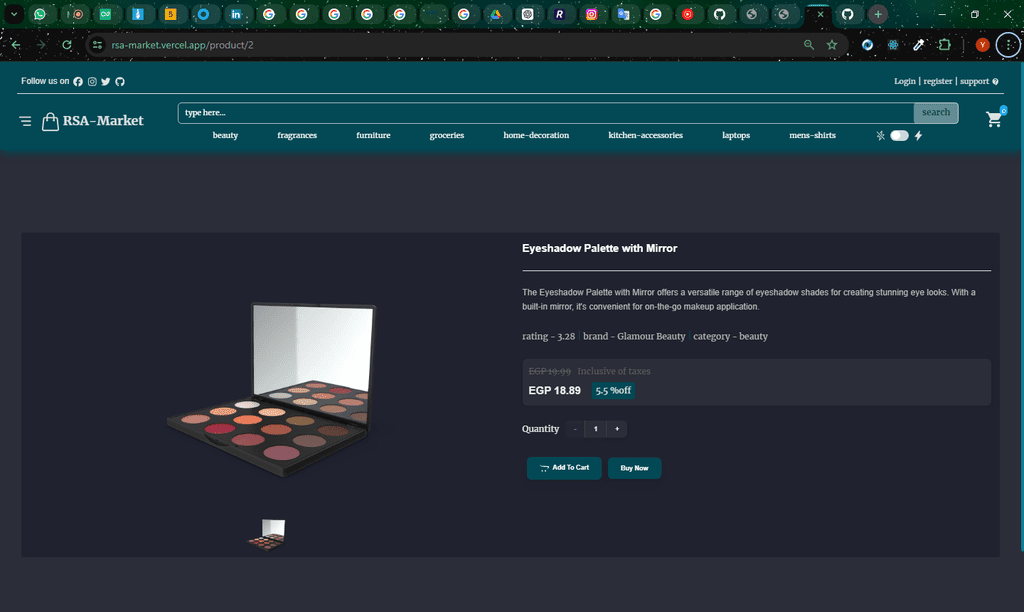Screen dimensions: 1024x612
Task: Click the lightning bolt dark-mode icon
Action: (918, 136)
